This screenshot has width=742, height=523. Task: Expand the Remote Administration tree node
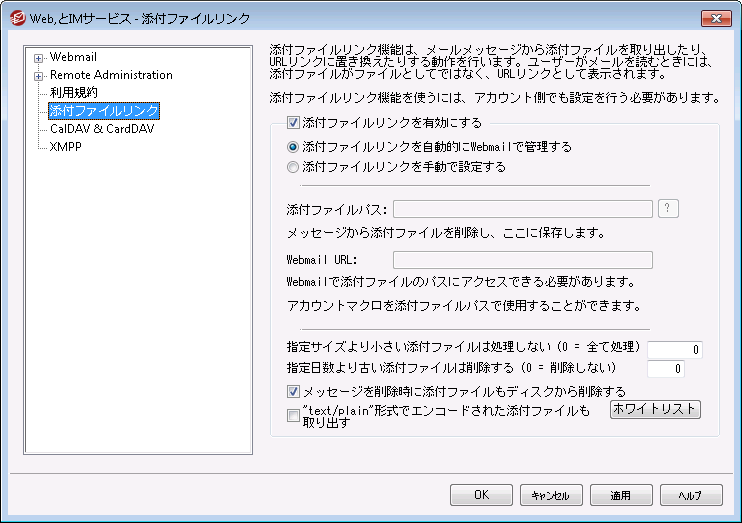click(39, 75)
